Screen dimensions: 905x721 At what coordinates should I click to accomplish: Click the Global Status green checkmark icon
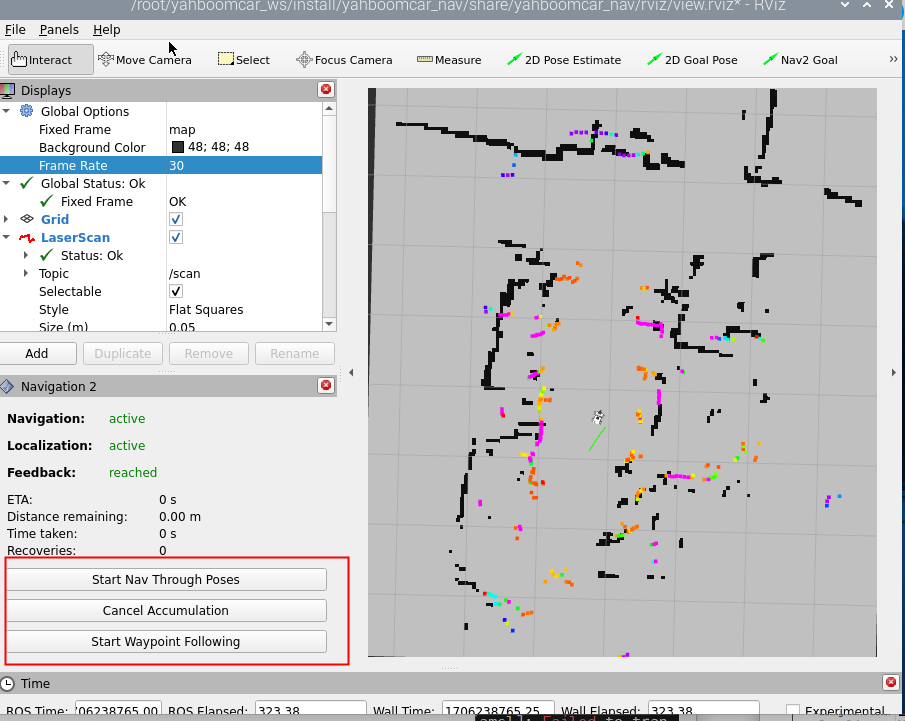[26, 183]
